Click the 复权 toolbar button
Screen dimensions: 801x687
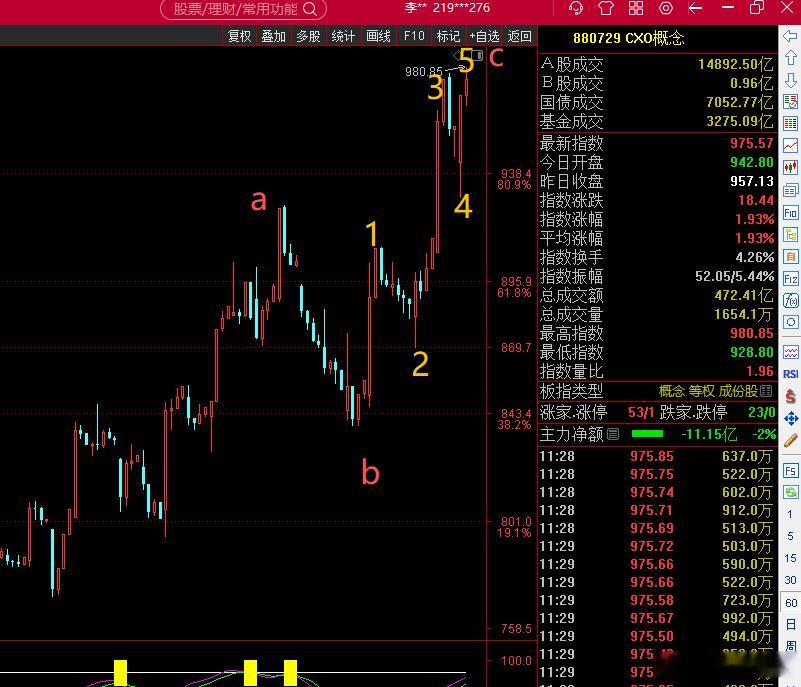[239, 36]
